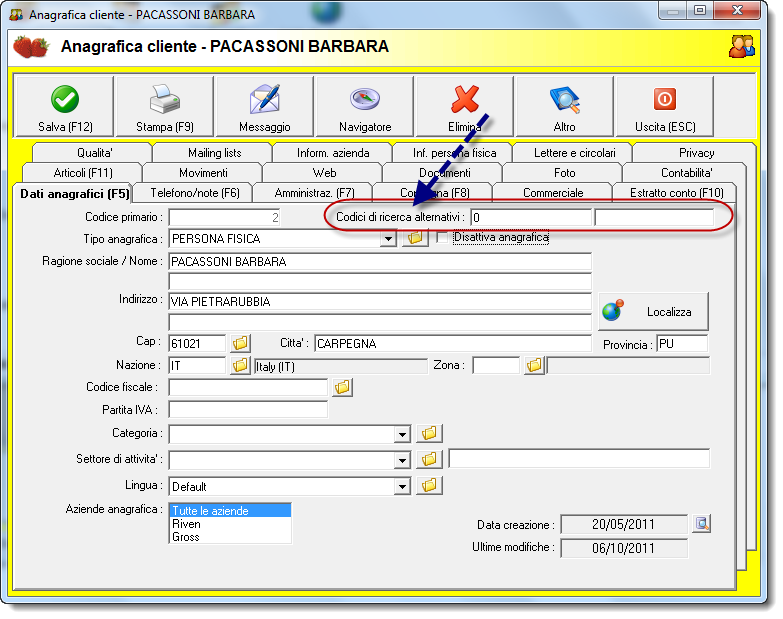
Task: Open the Contabilita' tab
Action: [x=687, y=173]
